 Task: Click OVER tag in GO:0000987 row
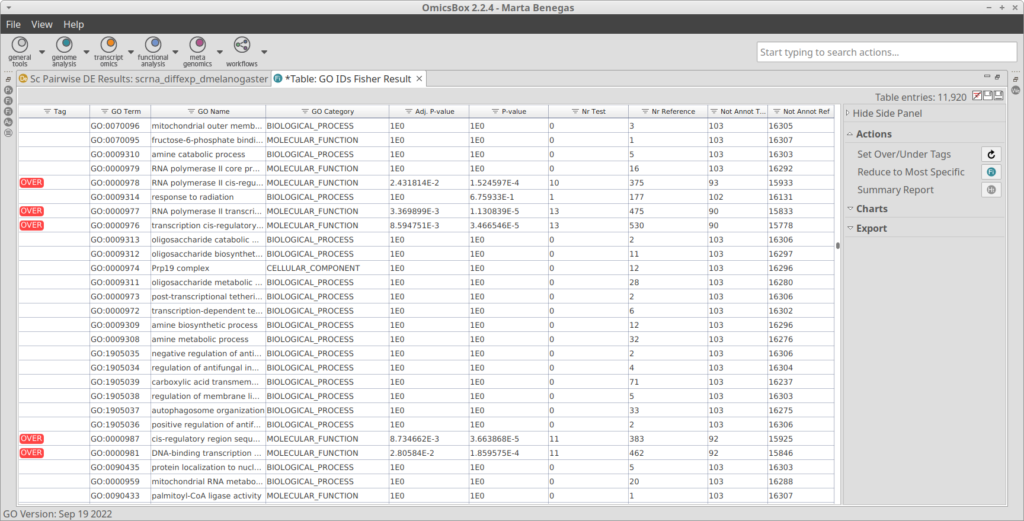pos(31,439)
